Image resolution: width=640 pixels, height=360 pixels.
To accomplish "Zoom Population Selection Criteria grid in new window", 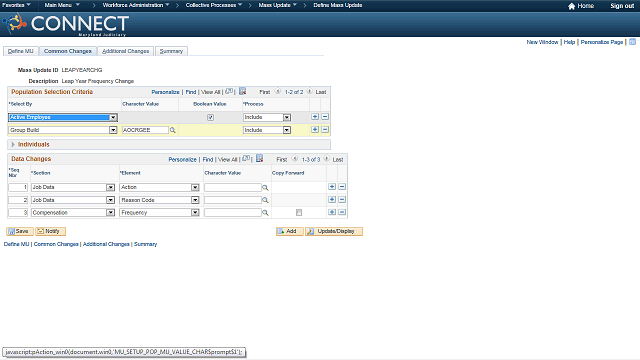I will tap(229, 91).
